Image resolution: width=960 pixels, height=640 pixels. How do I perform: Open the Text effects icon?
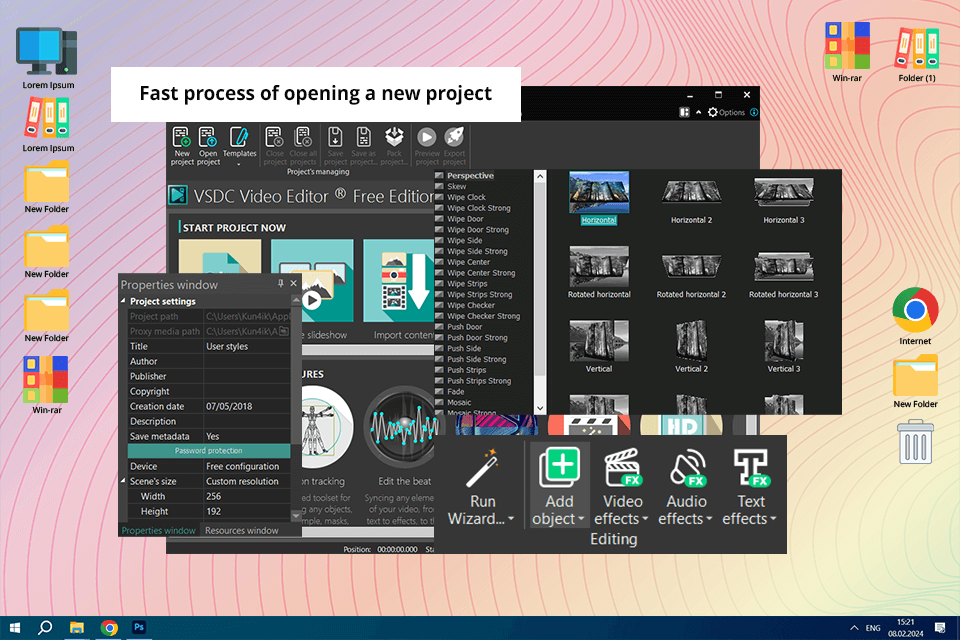point(751,469)
